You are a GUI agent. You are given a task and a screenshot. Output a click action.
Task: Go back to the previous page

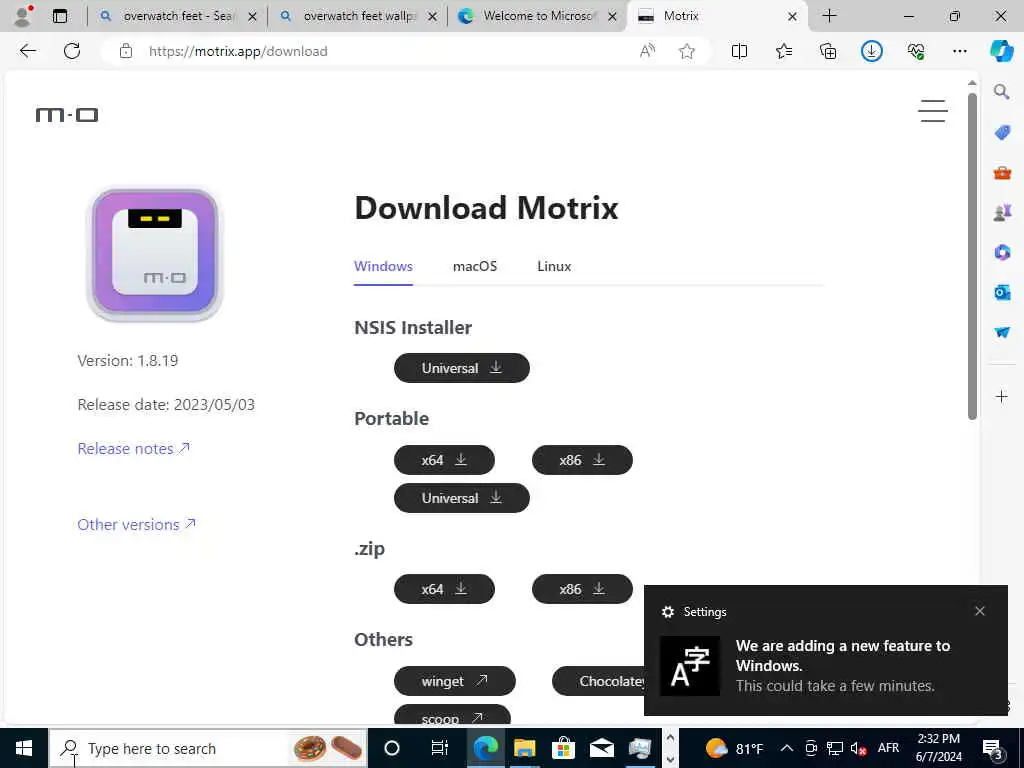[27, 51]
